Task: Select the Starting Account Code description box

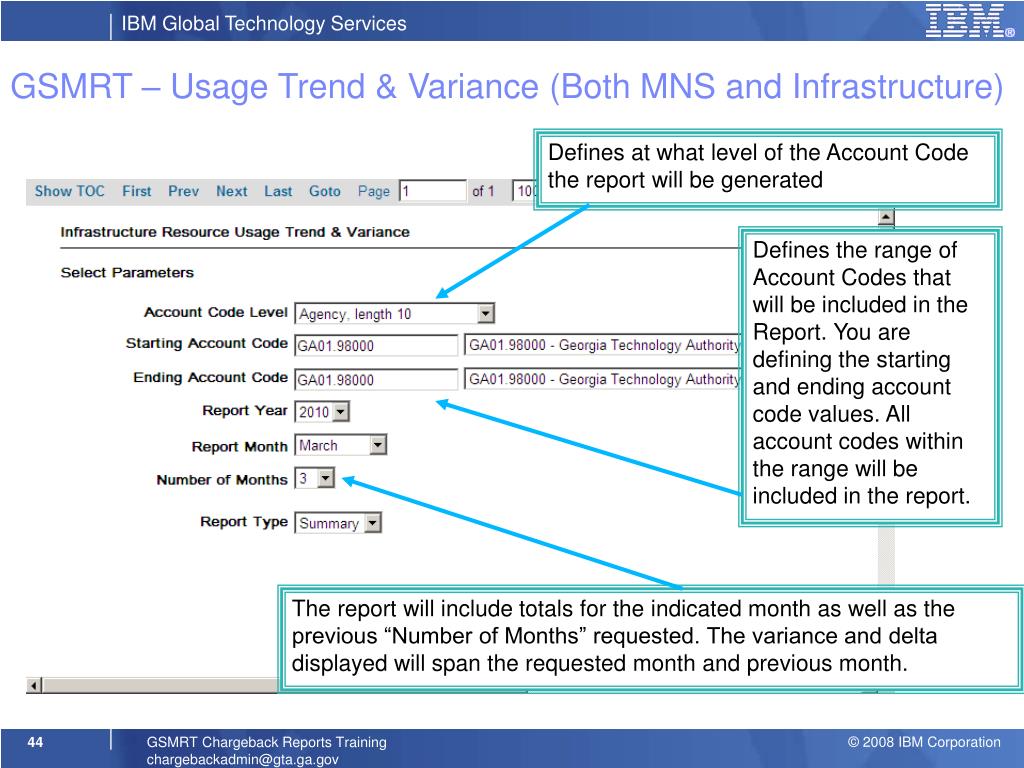Action: tap(601, 345)
